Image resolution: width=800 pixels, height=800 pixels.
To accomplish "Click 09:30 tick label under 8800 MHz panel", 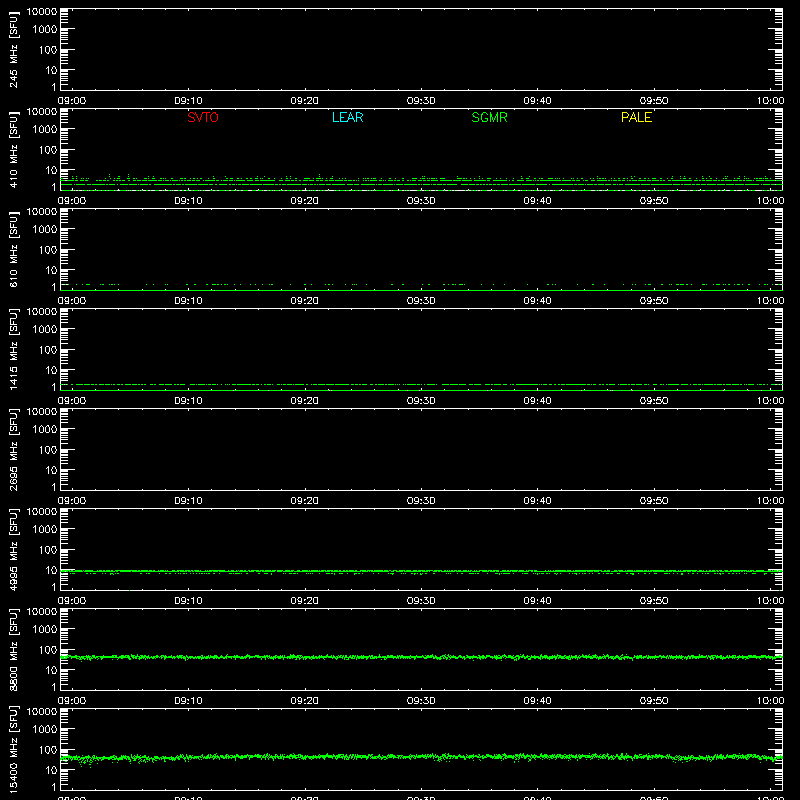I will coord(421,701).
